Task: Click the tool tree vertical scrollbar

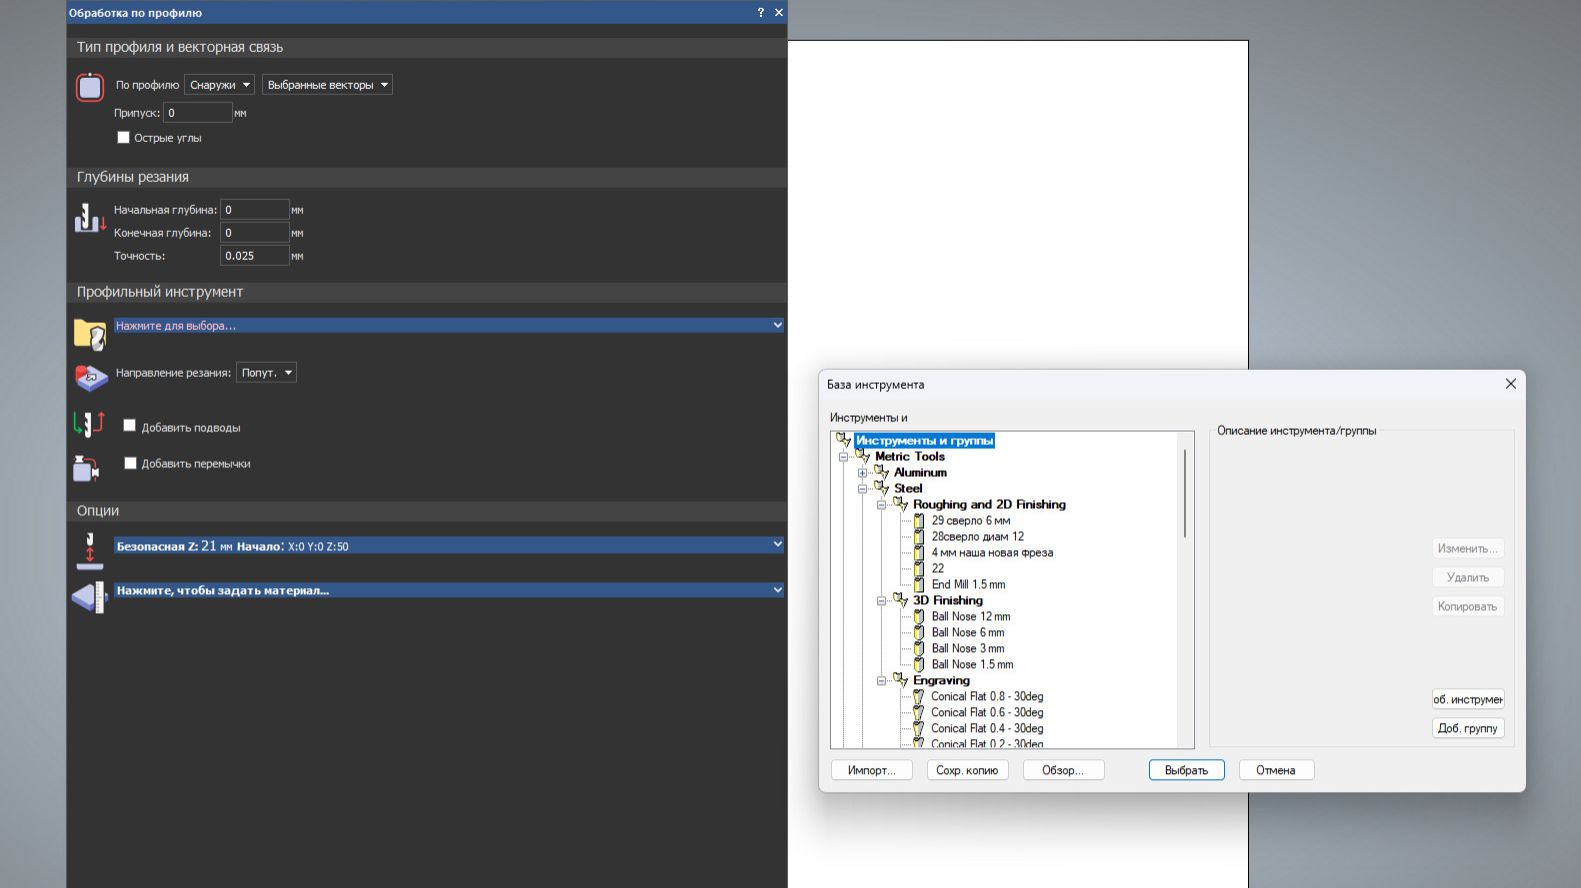Action: click(1186, 493)
